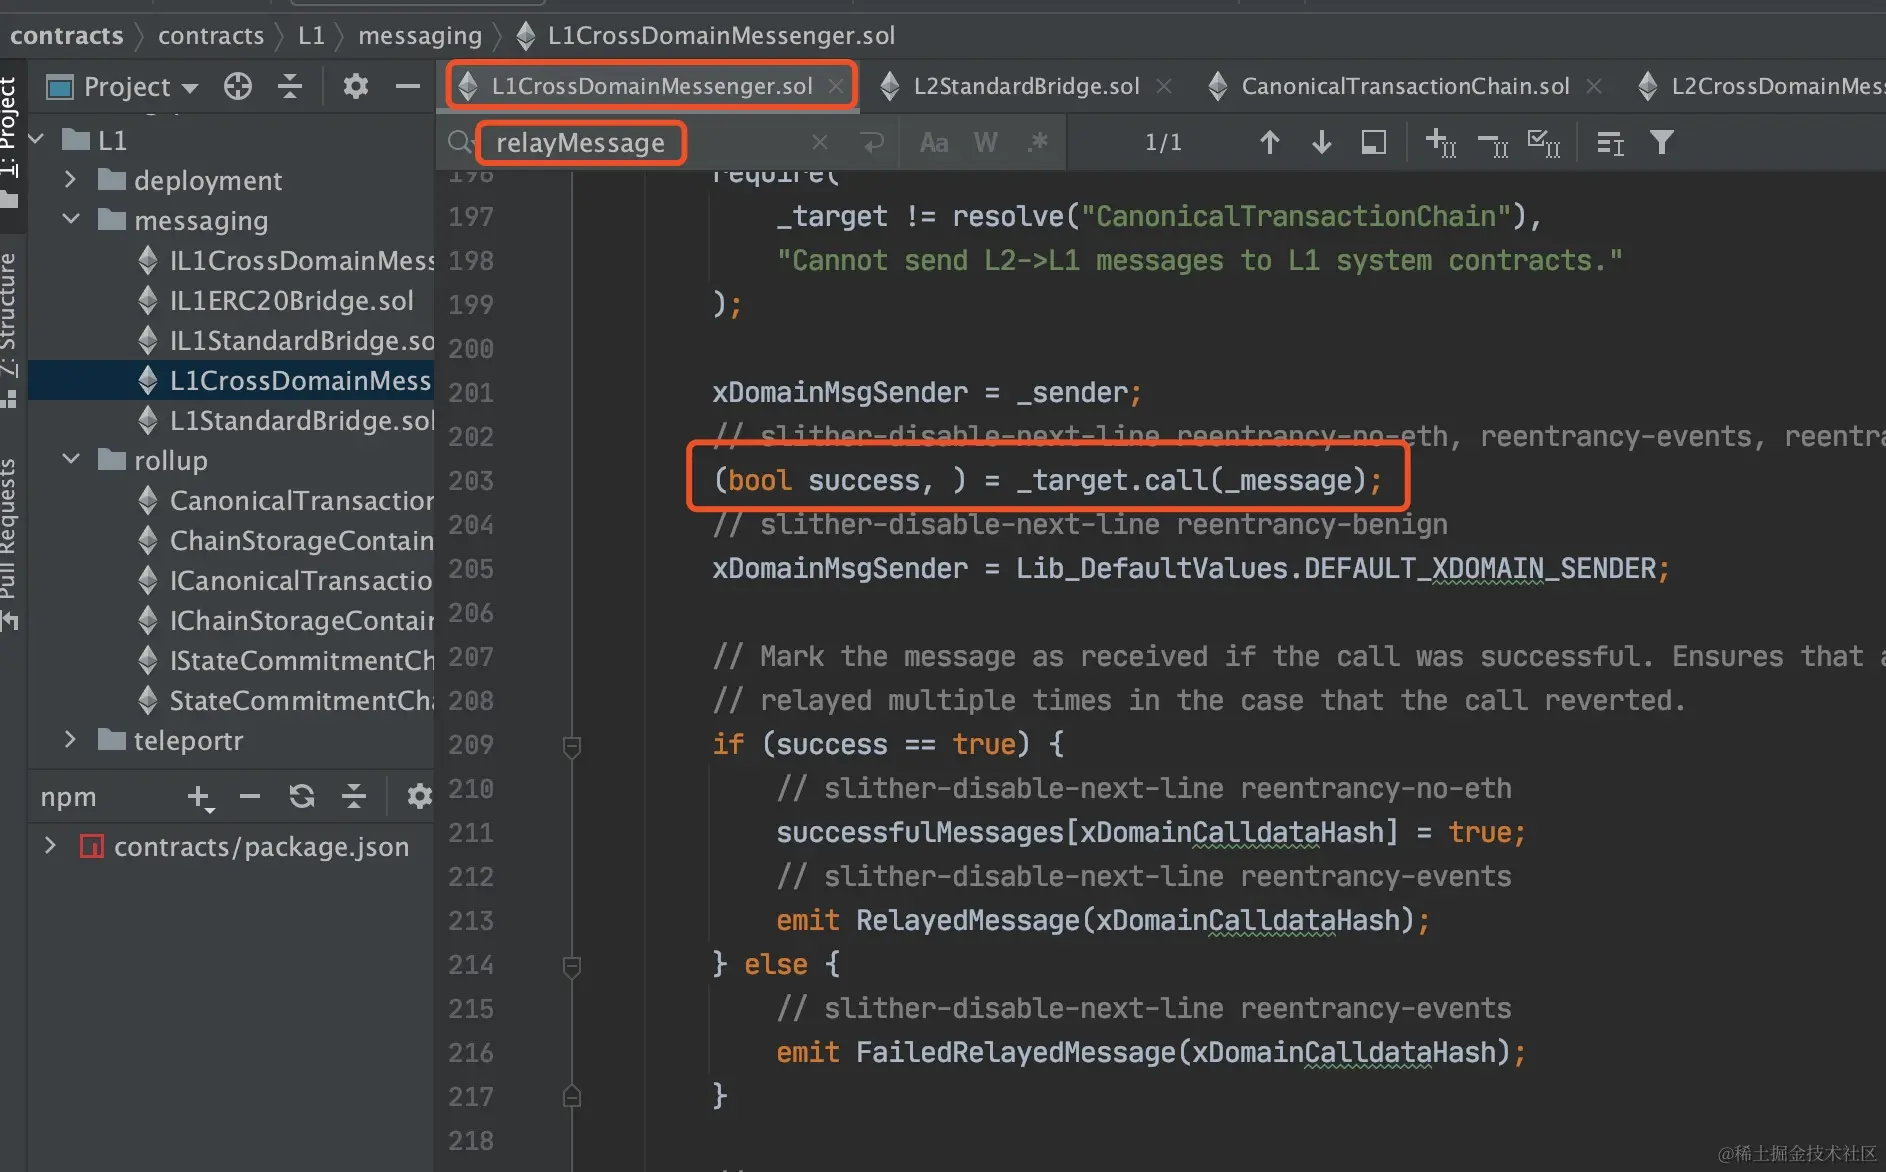Locate current file in Project tree
Screen dimensions: 1886x1172
click(238, 87)
